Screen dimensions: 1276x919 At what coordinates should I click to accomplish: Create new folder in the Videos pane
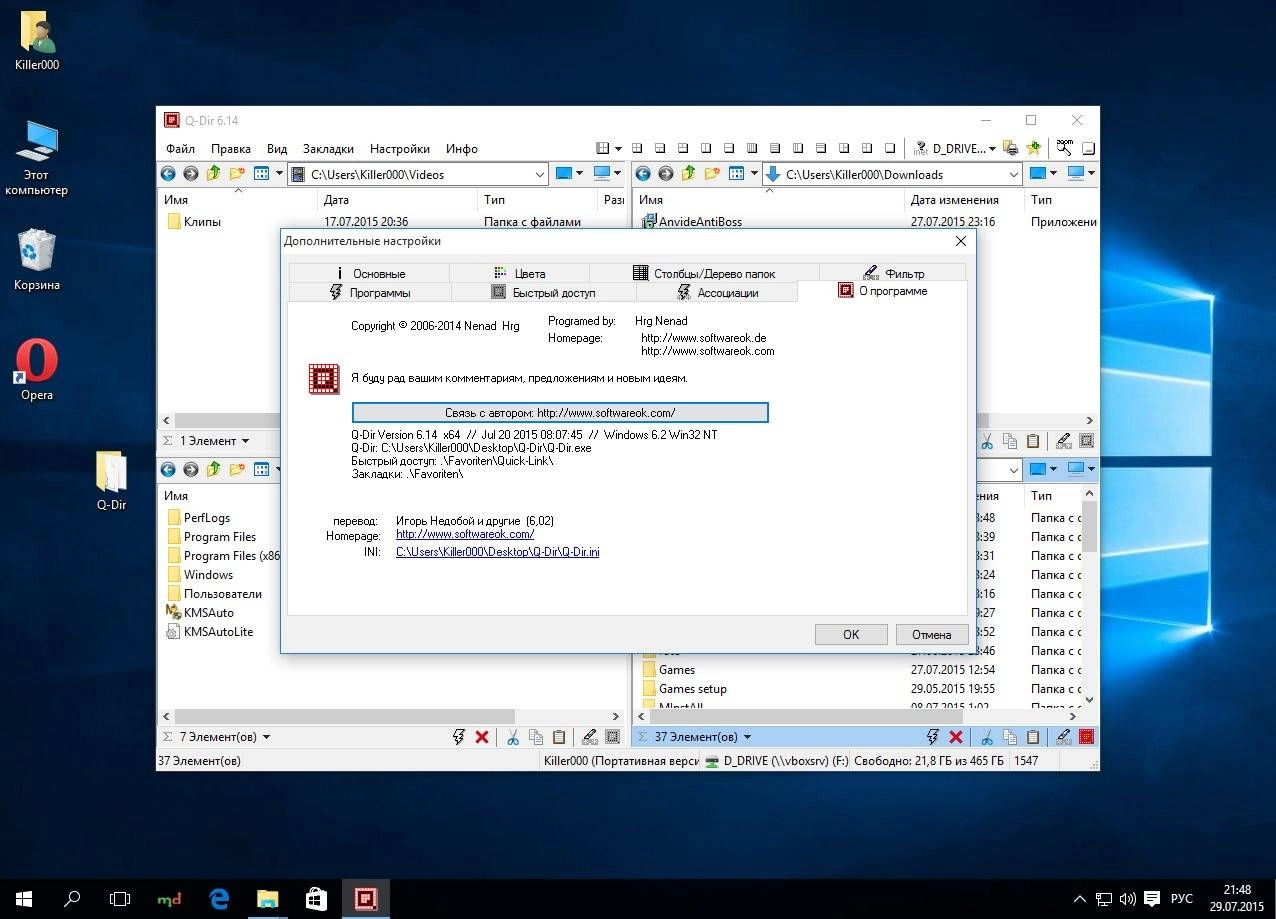click(x=237, y=173)
